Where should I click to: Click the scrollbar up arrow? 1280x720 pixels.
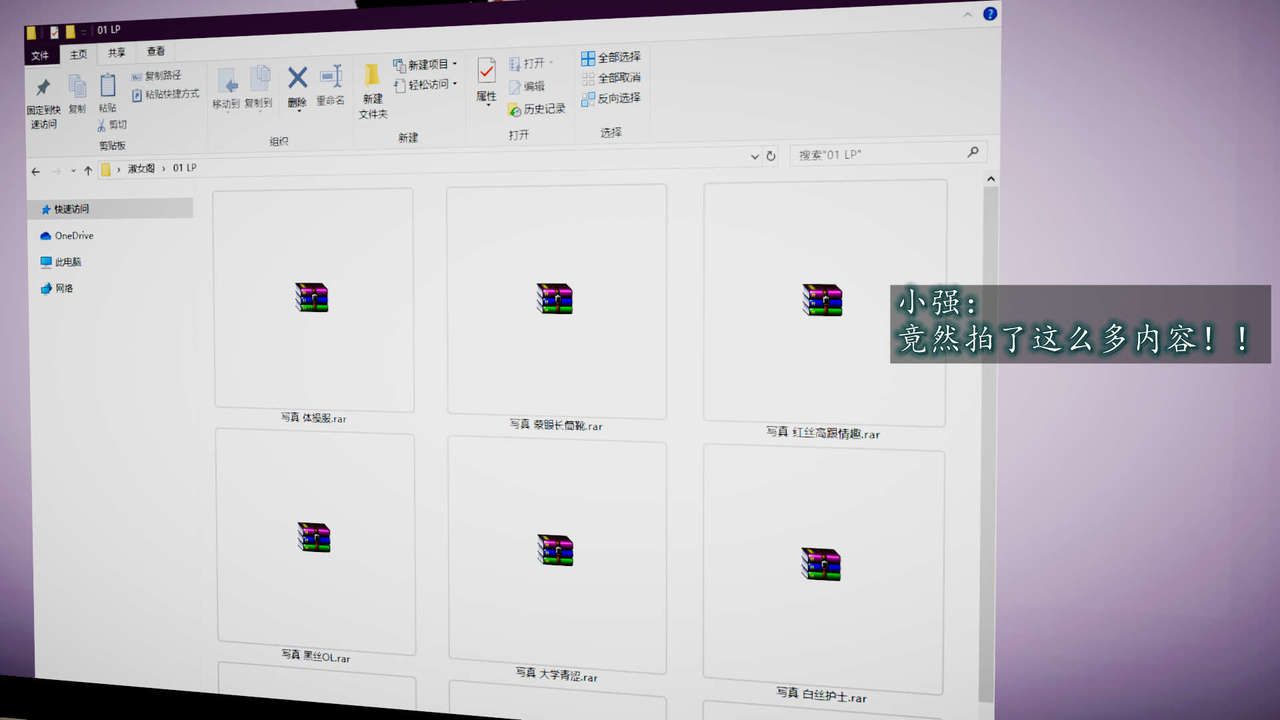coord(991,179)
